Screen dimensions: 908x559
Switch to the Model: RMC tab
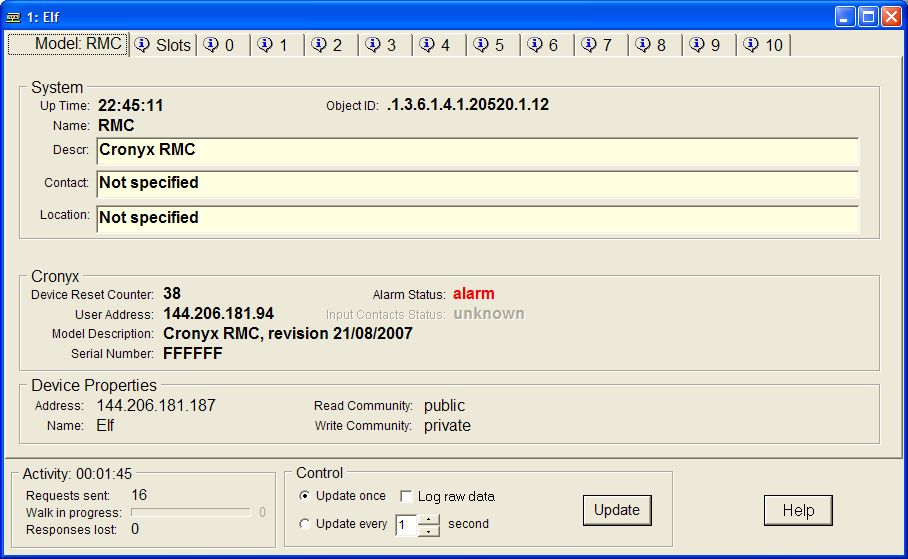click(x=68, y=44)
